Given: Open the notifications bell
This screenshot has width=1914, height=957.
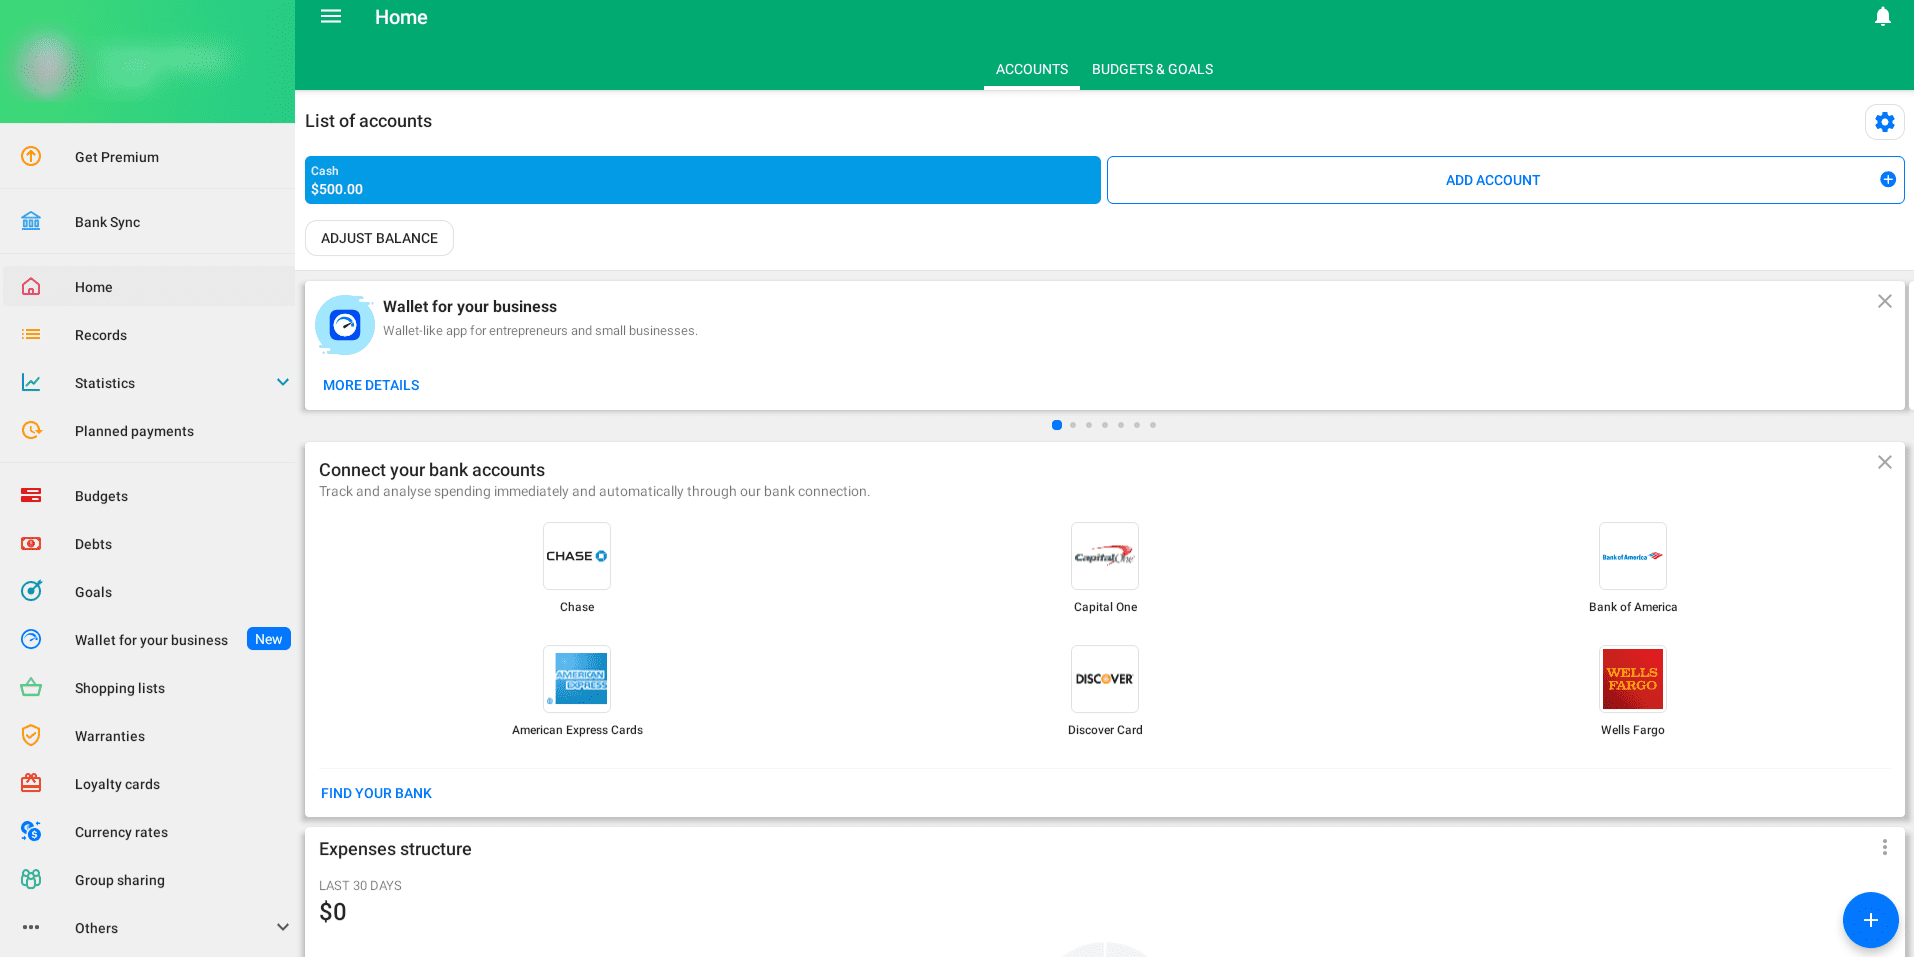Looking at the screenshot, I should 1883,17.
